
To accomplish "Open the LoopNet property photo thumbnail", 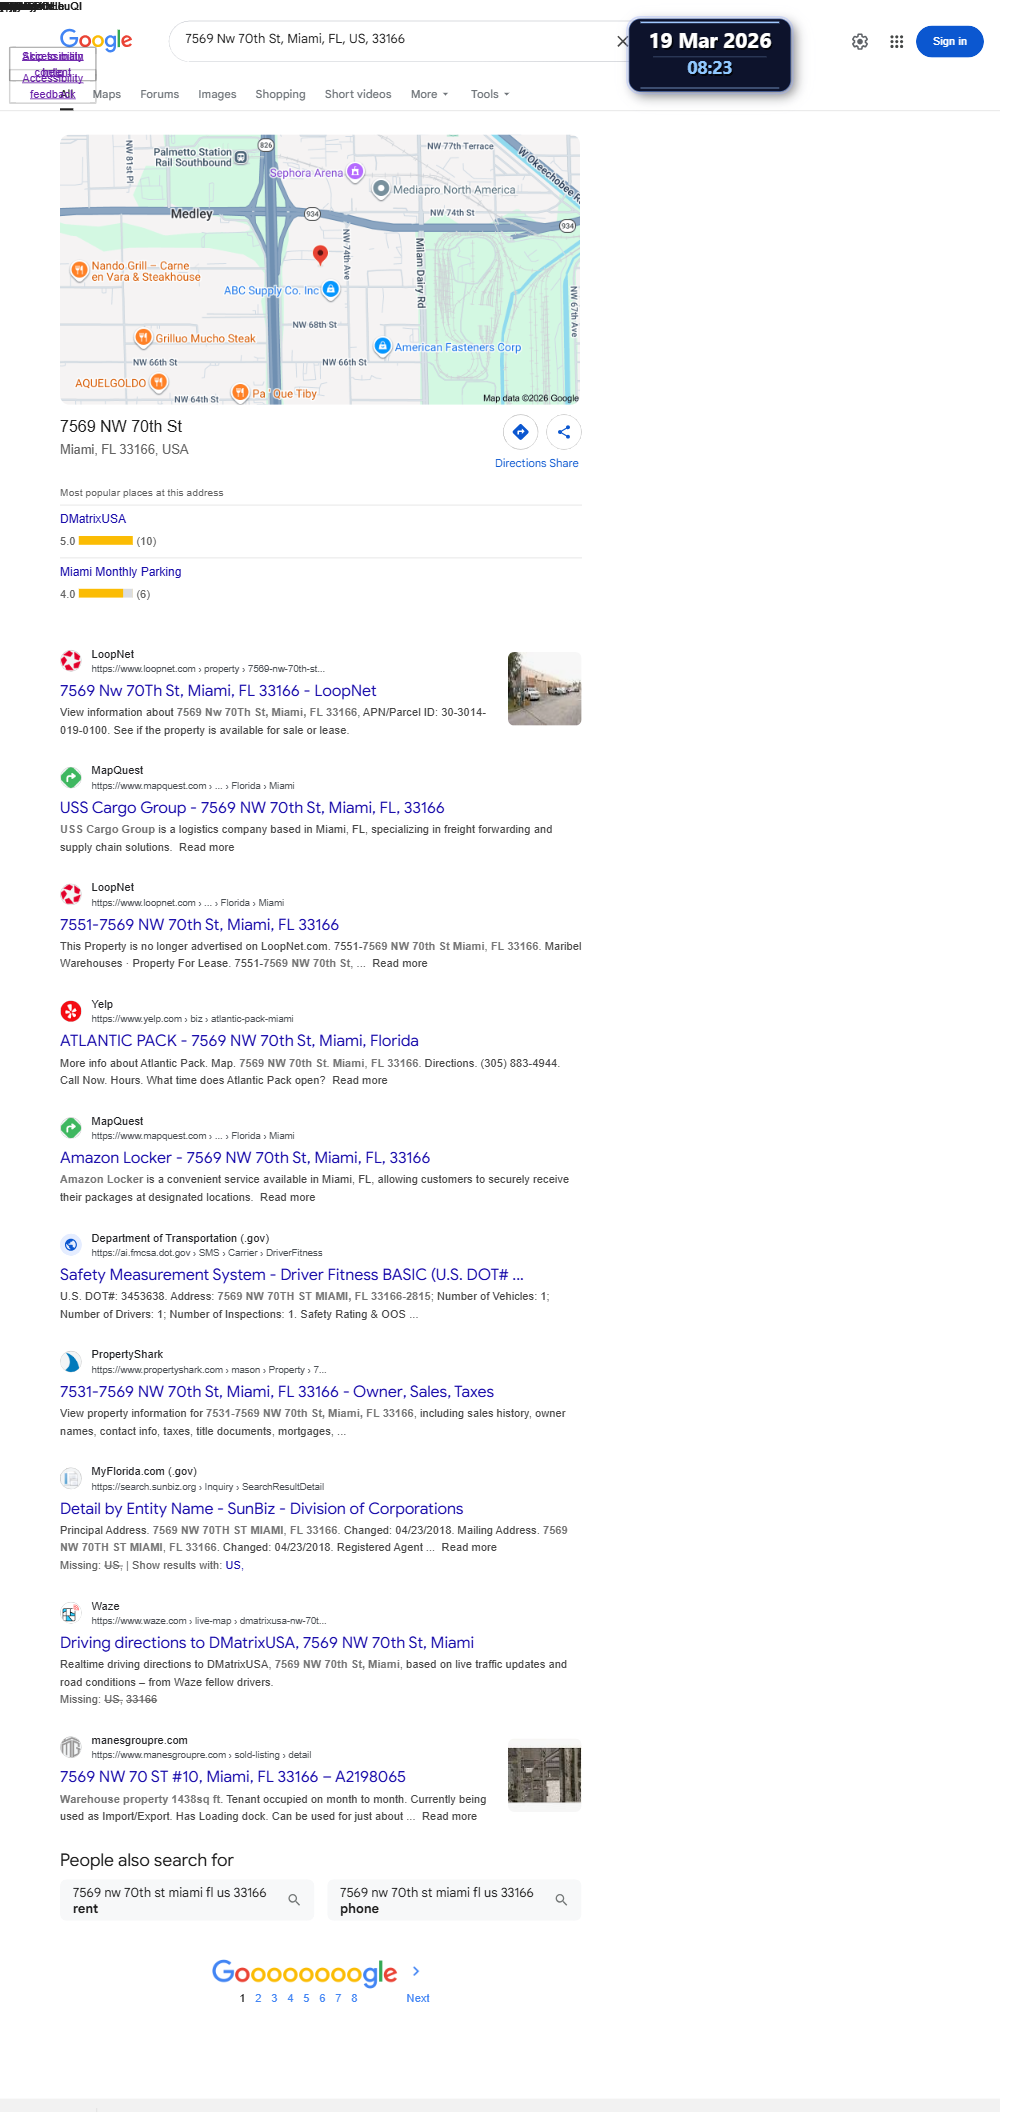I will [x=544, y=689].
